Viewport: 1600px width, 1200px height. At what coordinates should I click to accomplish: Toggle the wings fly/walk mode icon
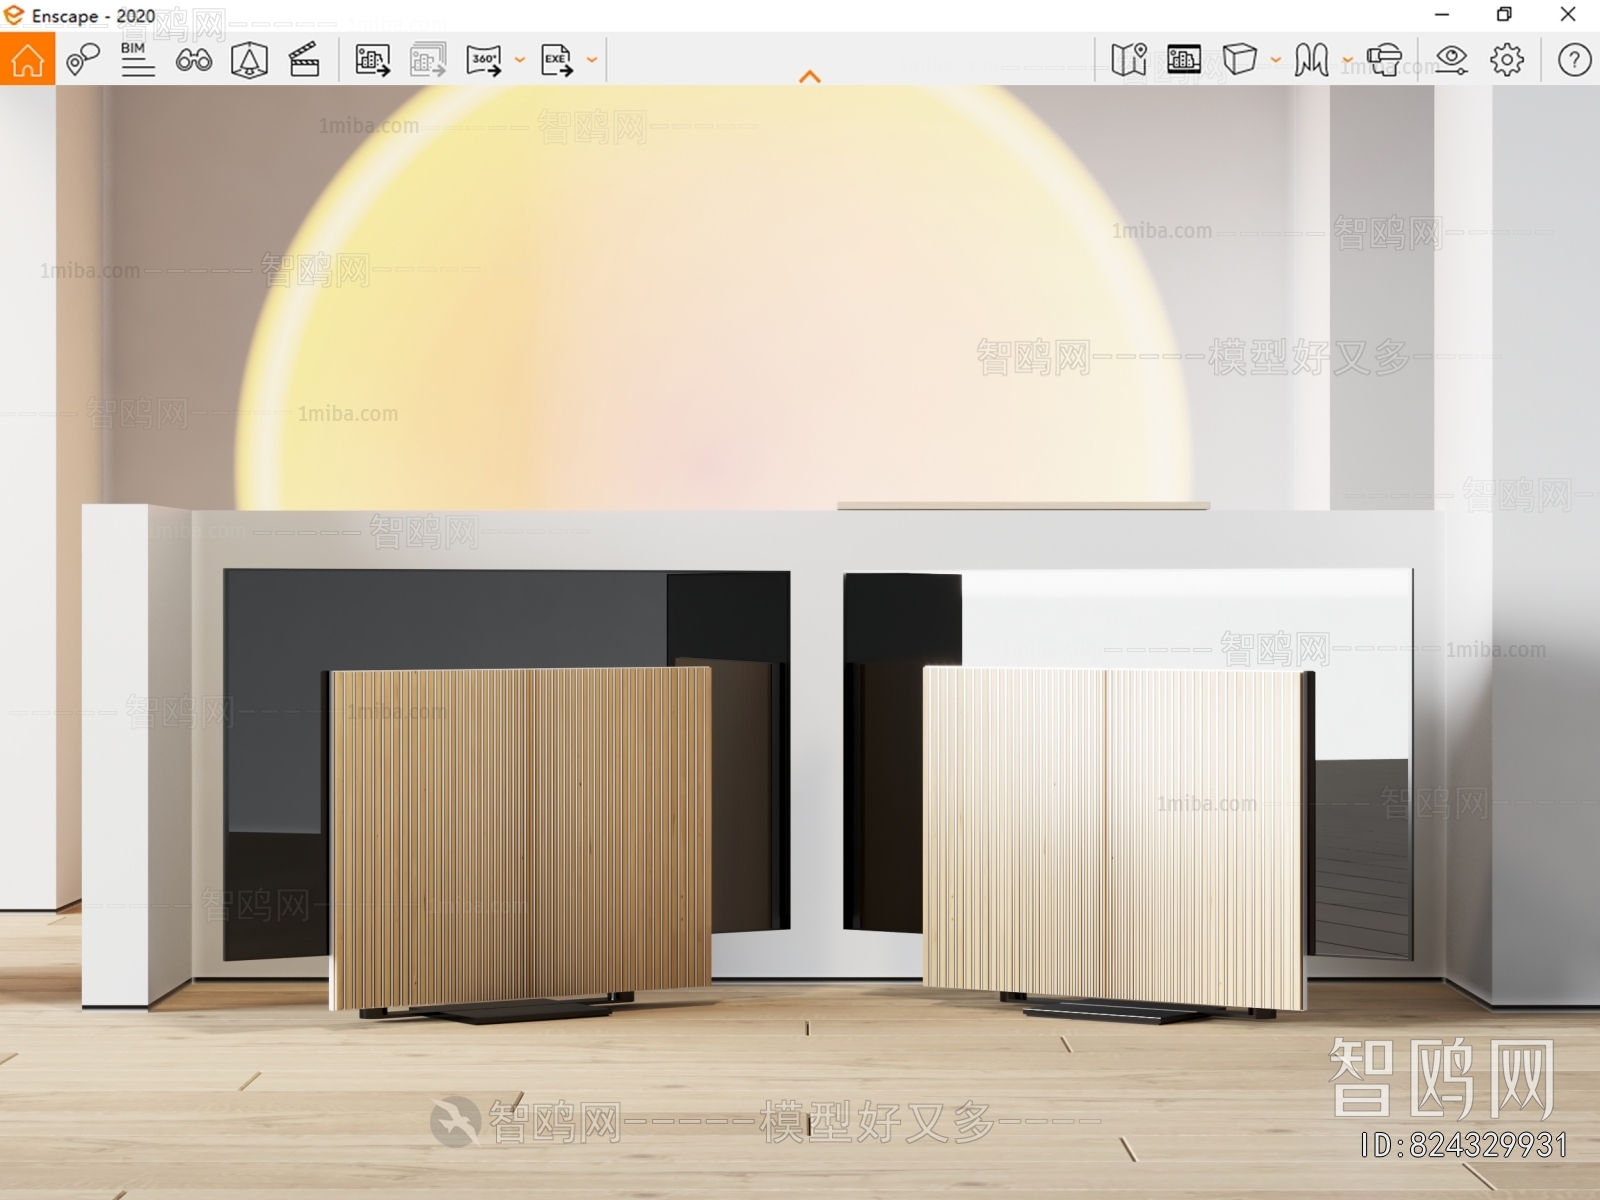[x=1311, y=60]
